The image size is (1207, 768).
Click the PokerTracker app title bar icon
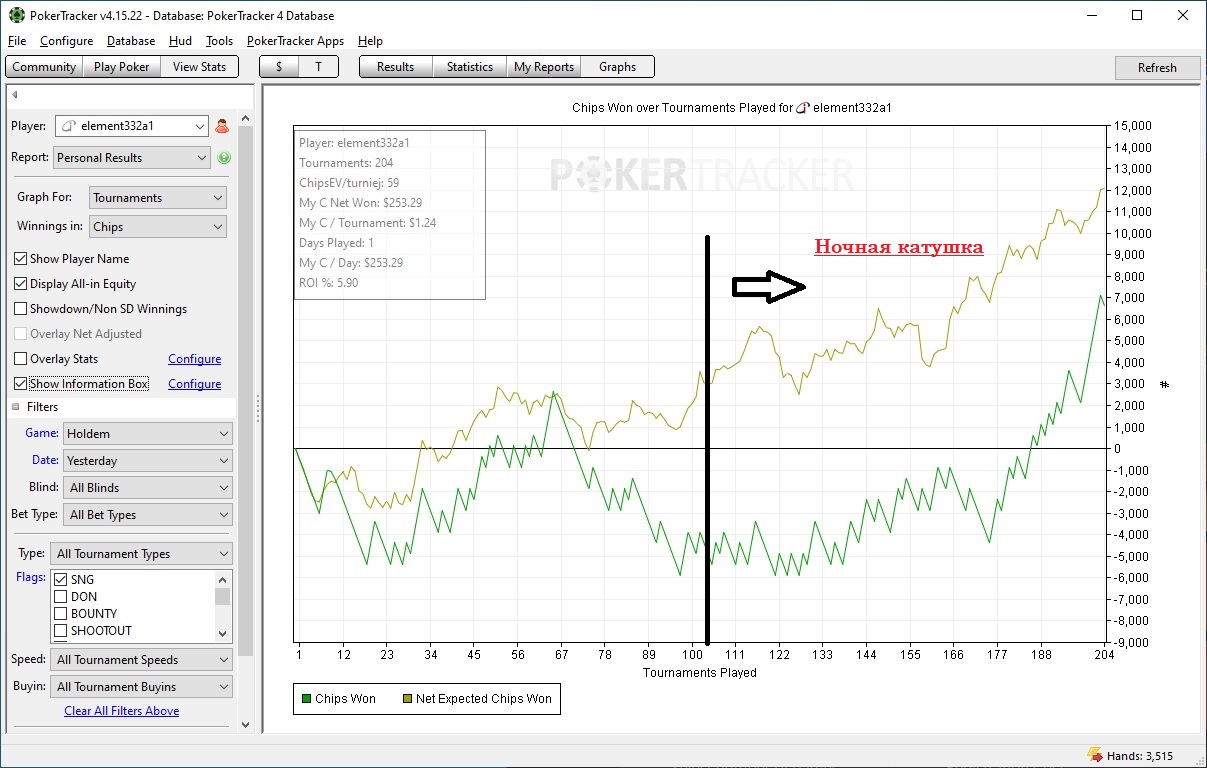point(15,15)
